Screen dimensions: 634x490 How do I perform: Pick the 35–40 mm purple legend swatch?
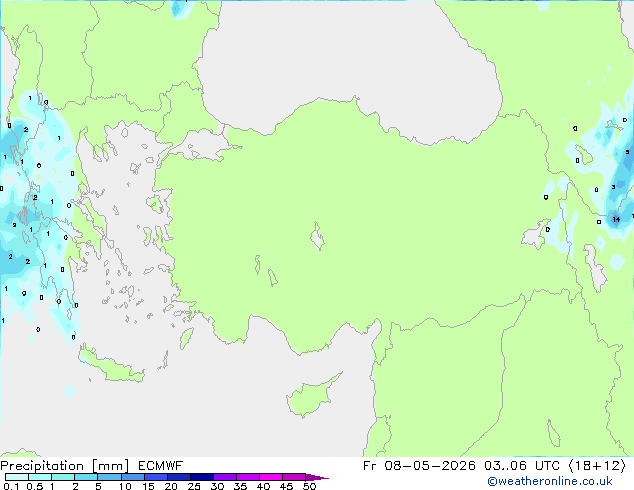(248, 477)
